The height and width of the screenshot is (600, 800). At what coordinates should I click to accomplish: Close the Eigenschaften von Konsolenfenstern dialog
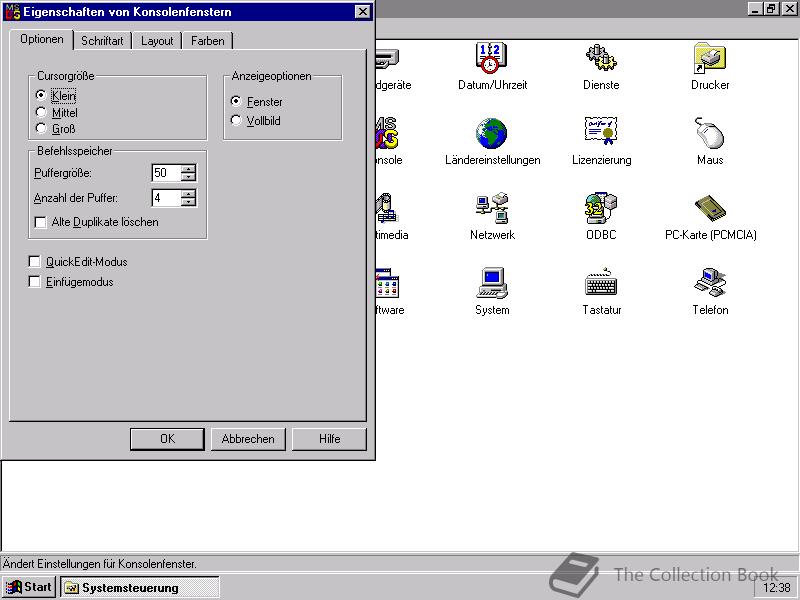point(362,12)
